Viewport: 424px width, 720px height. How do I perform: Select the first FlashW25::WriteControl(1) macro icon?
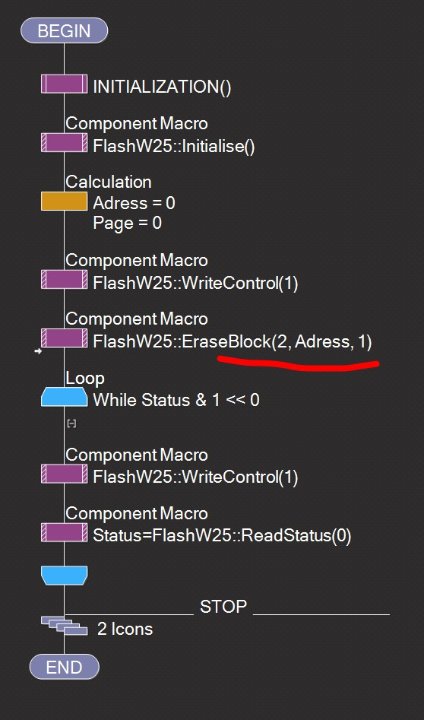coord(64,279)
